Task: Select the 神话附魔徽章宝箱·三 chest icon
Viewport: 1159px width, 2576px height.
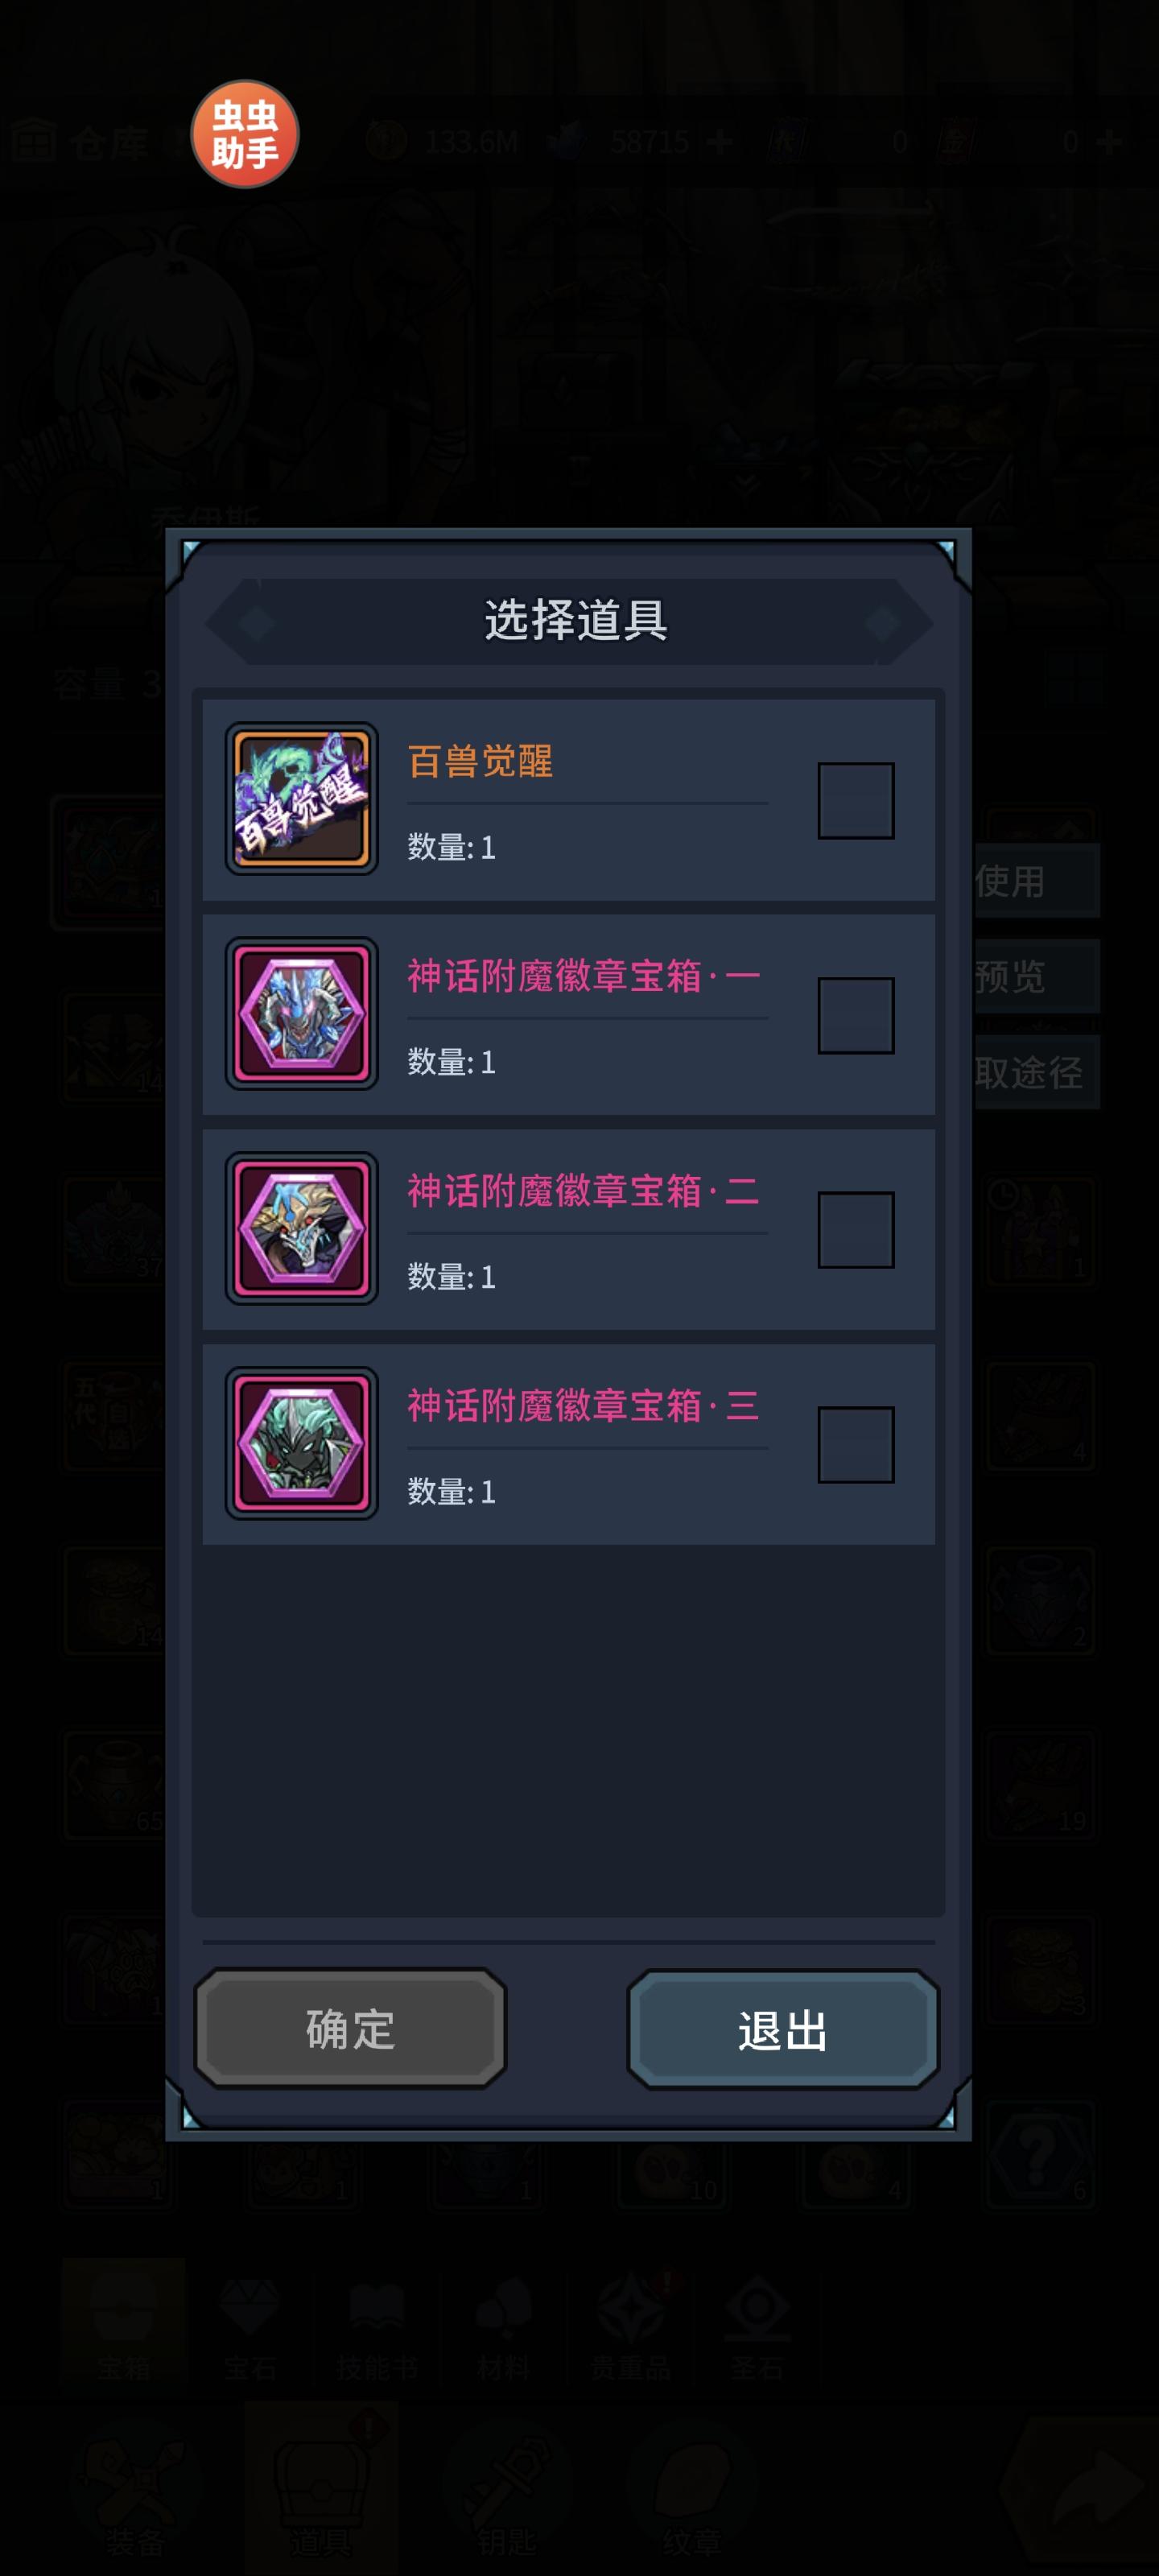Action: pos(301,1443)
